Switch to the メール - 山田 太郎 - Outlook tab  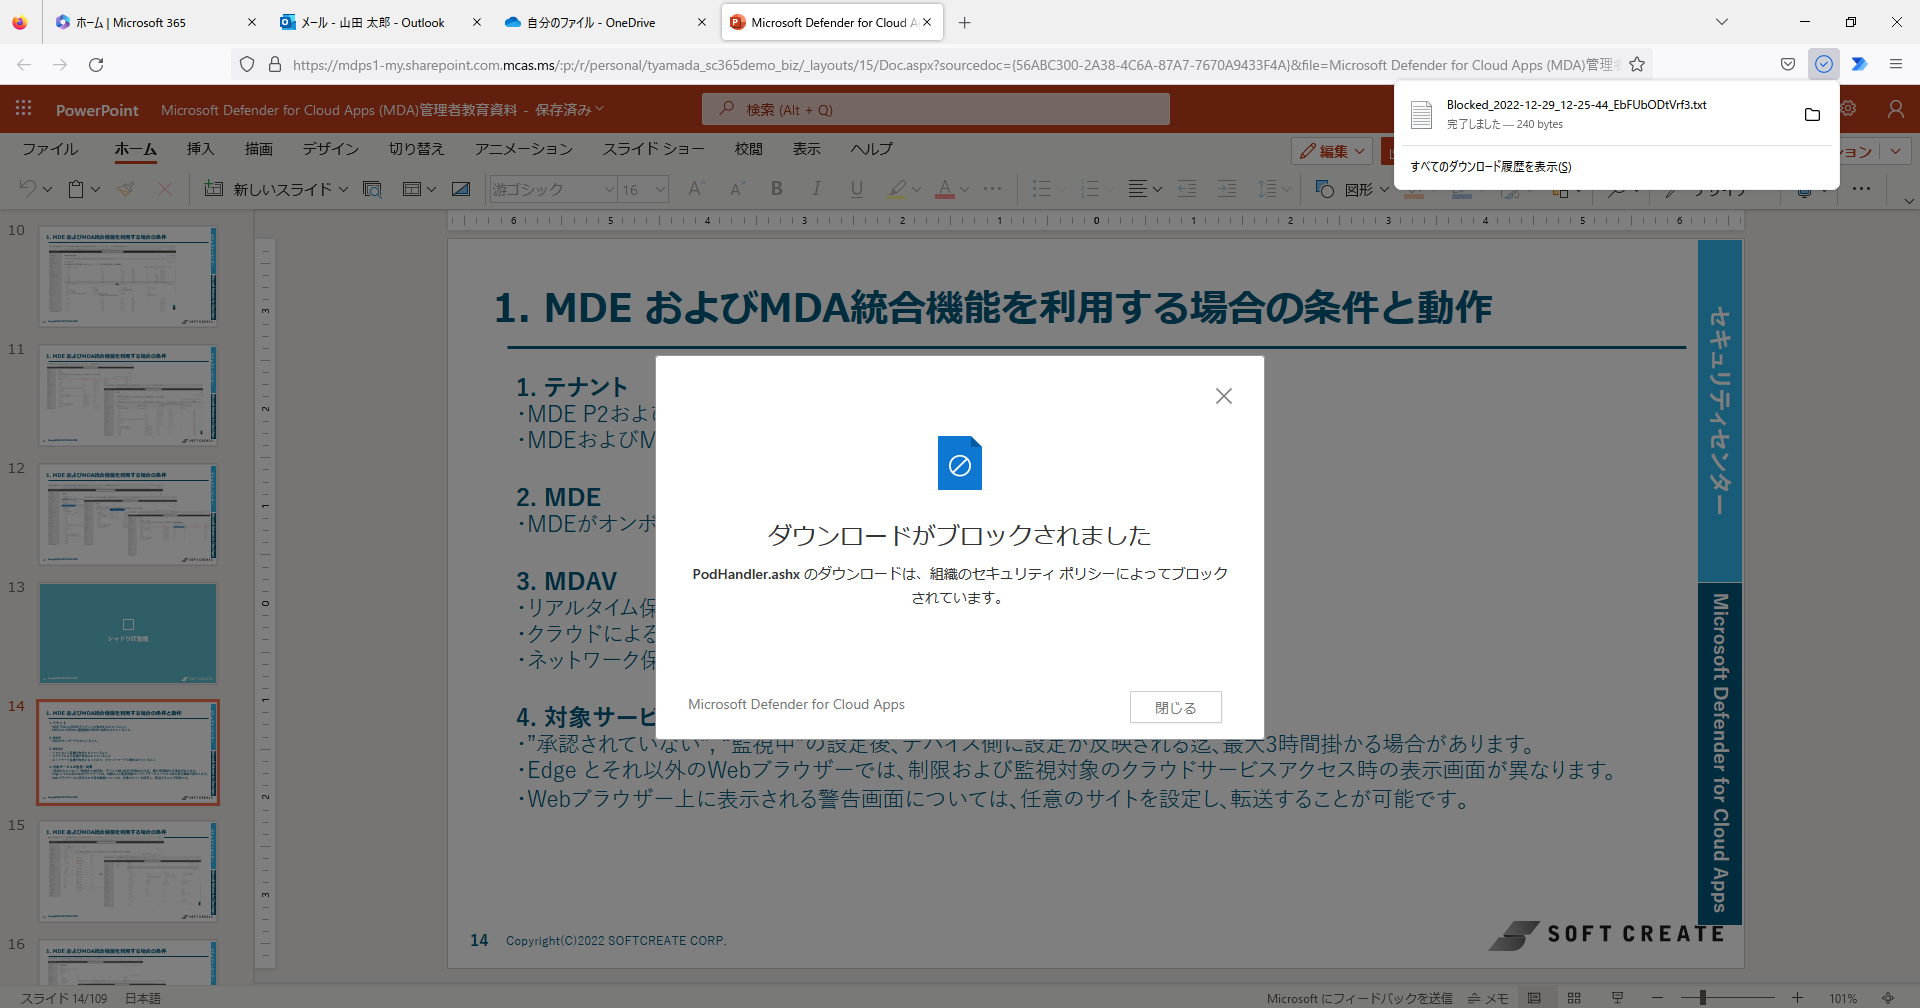(372, 22)
